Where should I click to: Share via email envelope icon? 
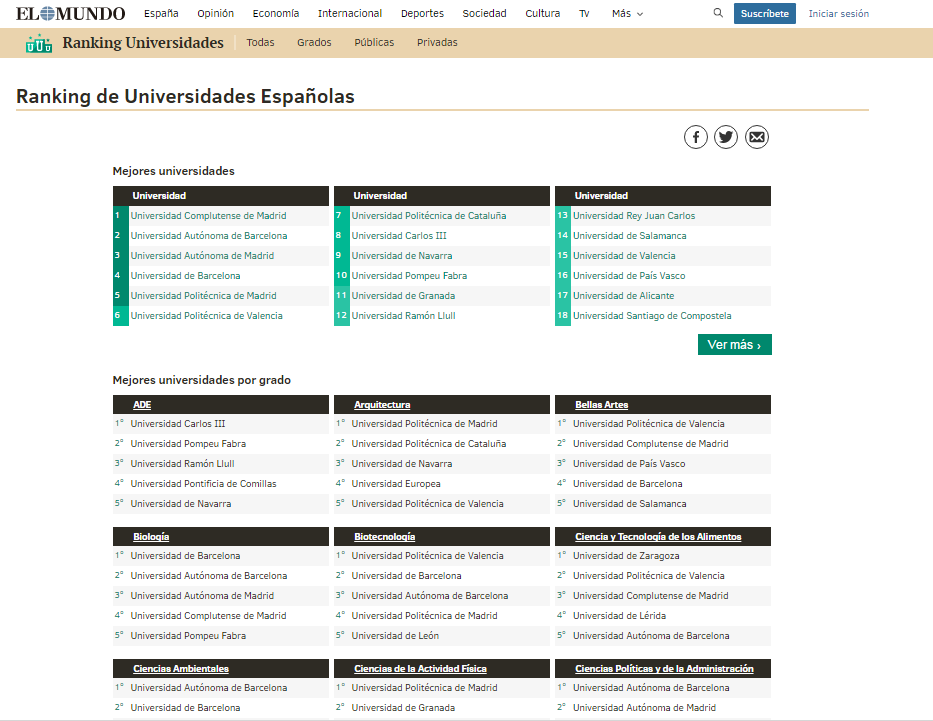757,137
